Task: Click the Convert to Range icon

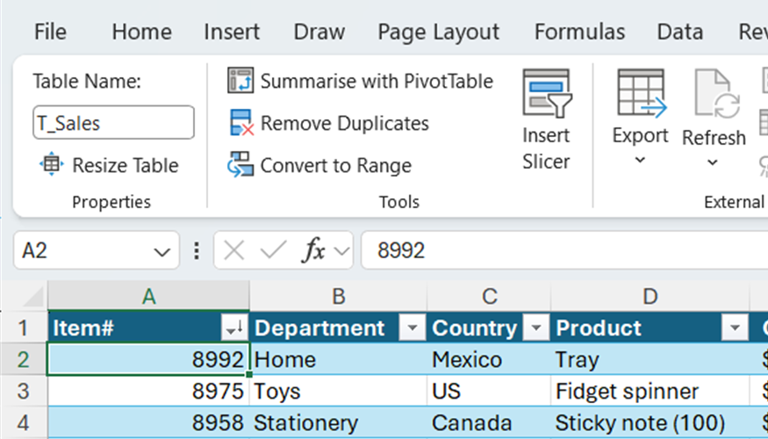Action: tap(240, 165)
